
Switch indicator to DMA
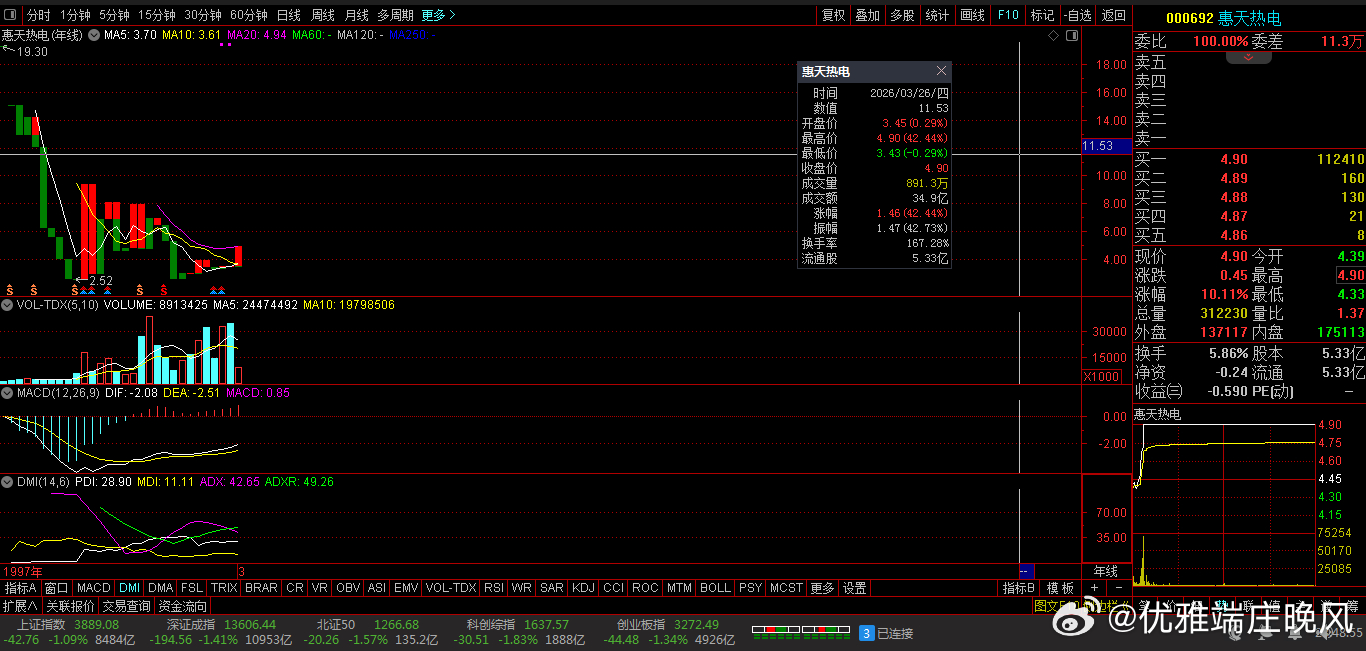161,588
